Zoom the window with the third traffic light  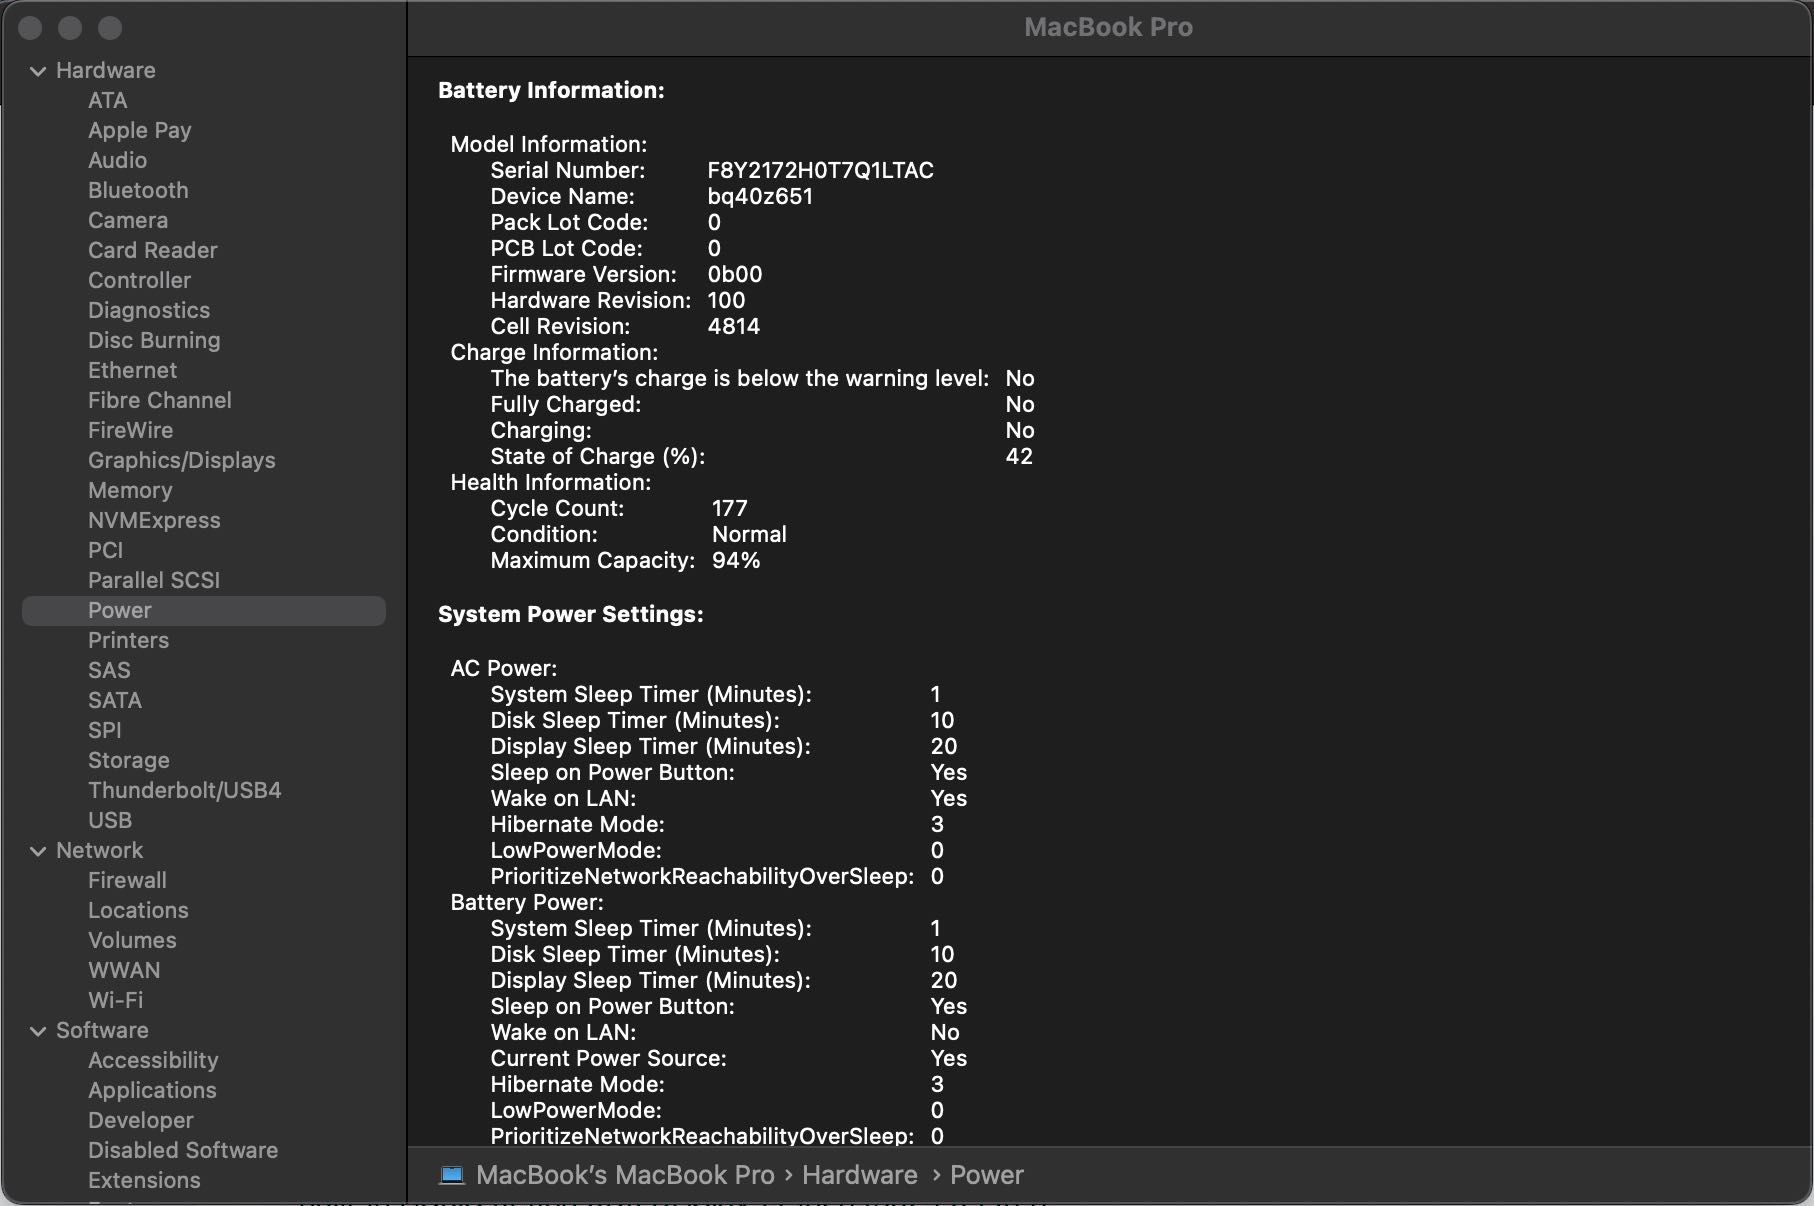[110, 28]
